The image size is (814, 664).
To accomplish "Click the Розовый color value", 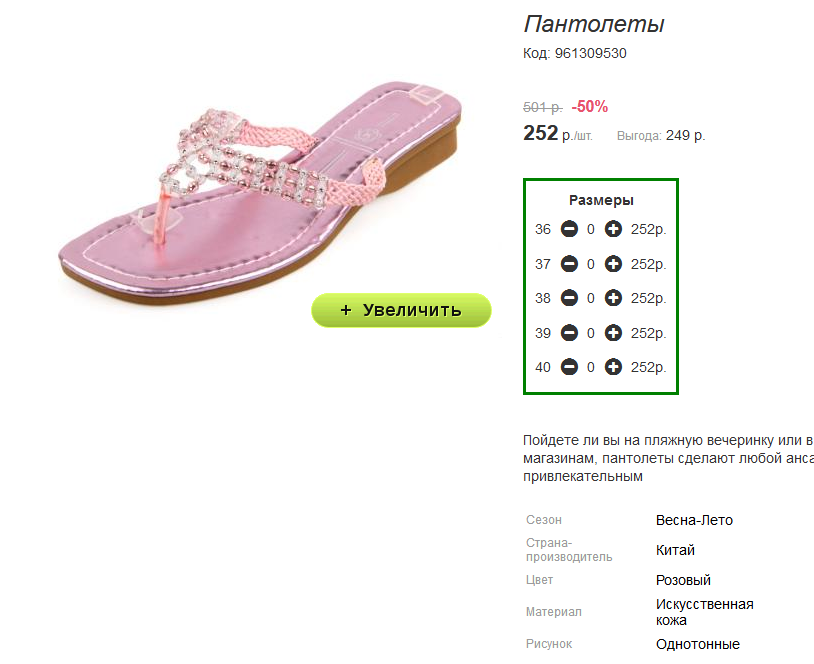I will 683,580.
